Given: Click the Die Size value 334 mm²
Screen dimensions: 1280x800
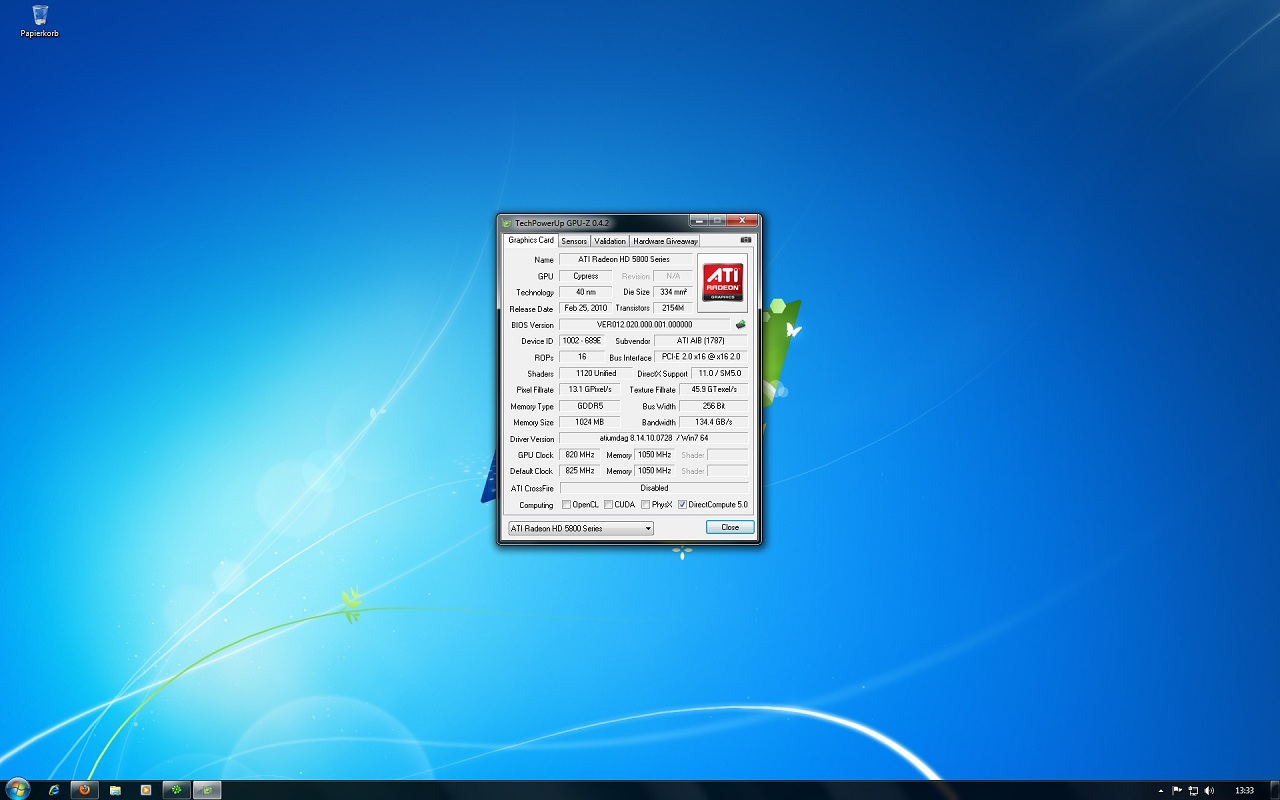Looking at the screenshot, I should coord(673,292).
